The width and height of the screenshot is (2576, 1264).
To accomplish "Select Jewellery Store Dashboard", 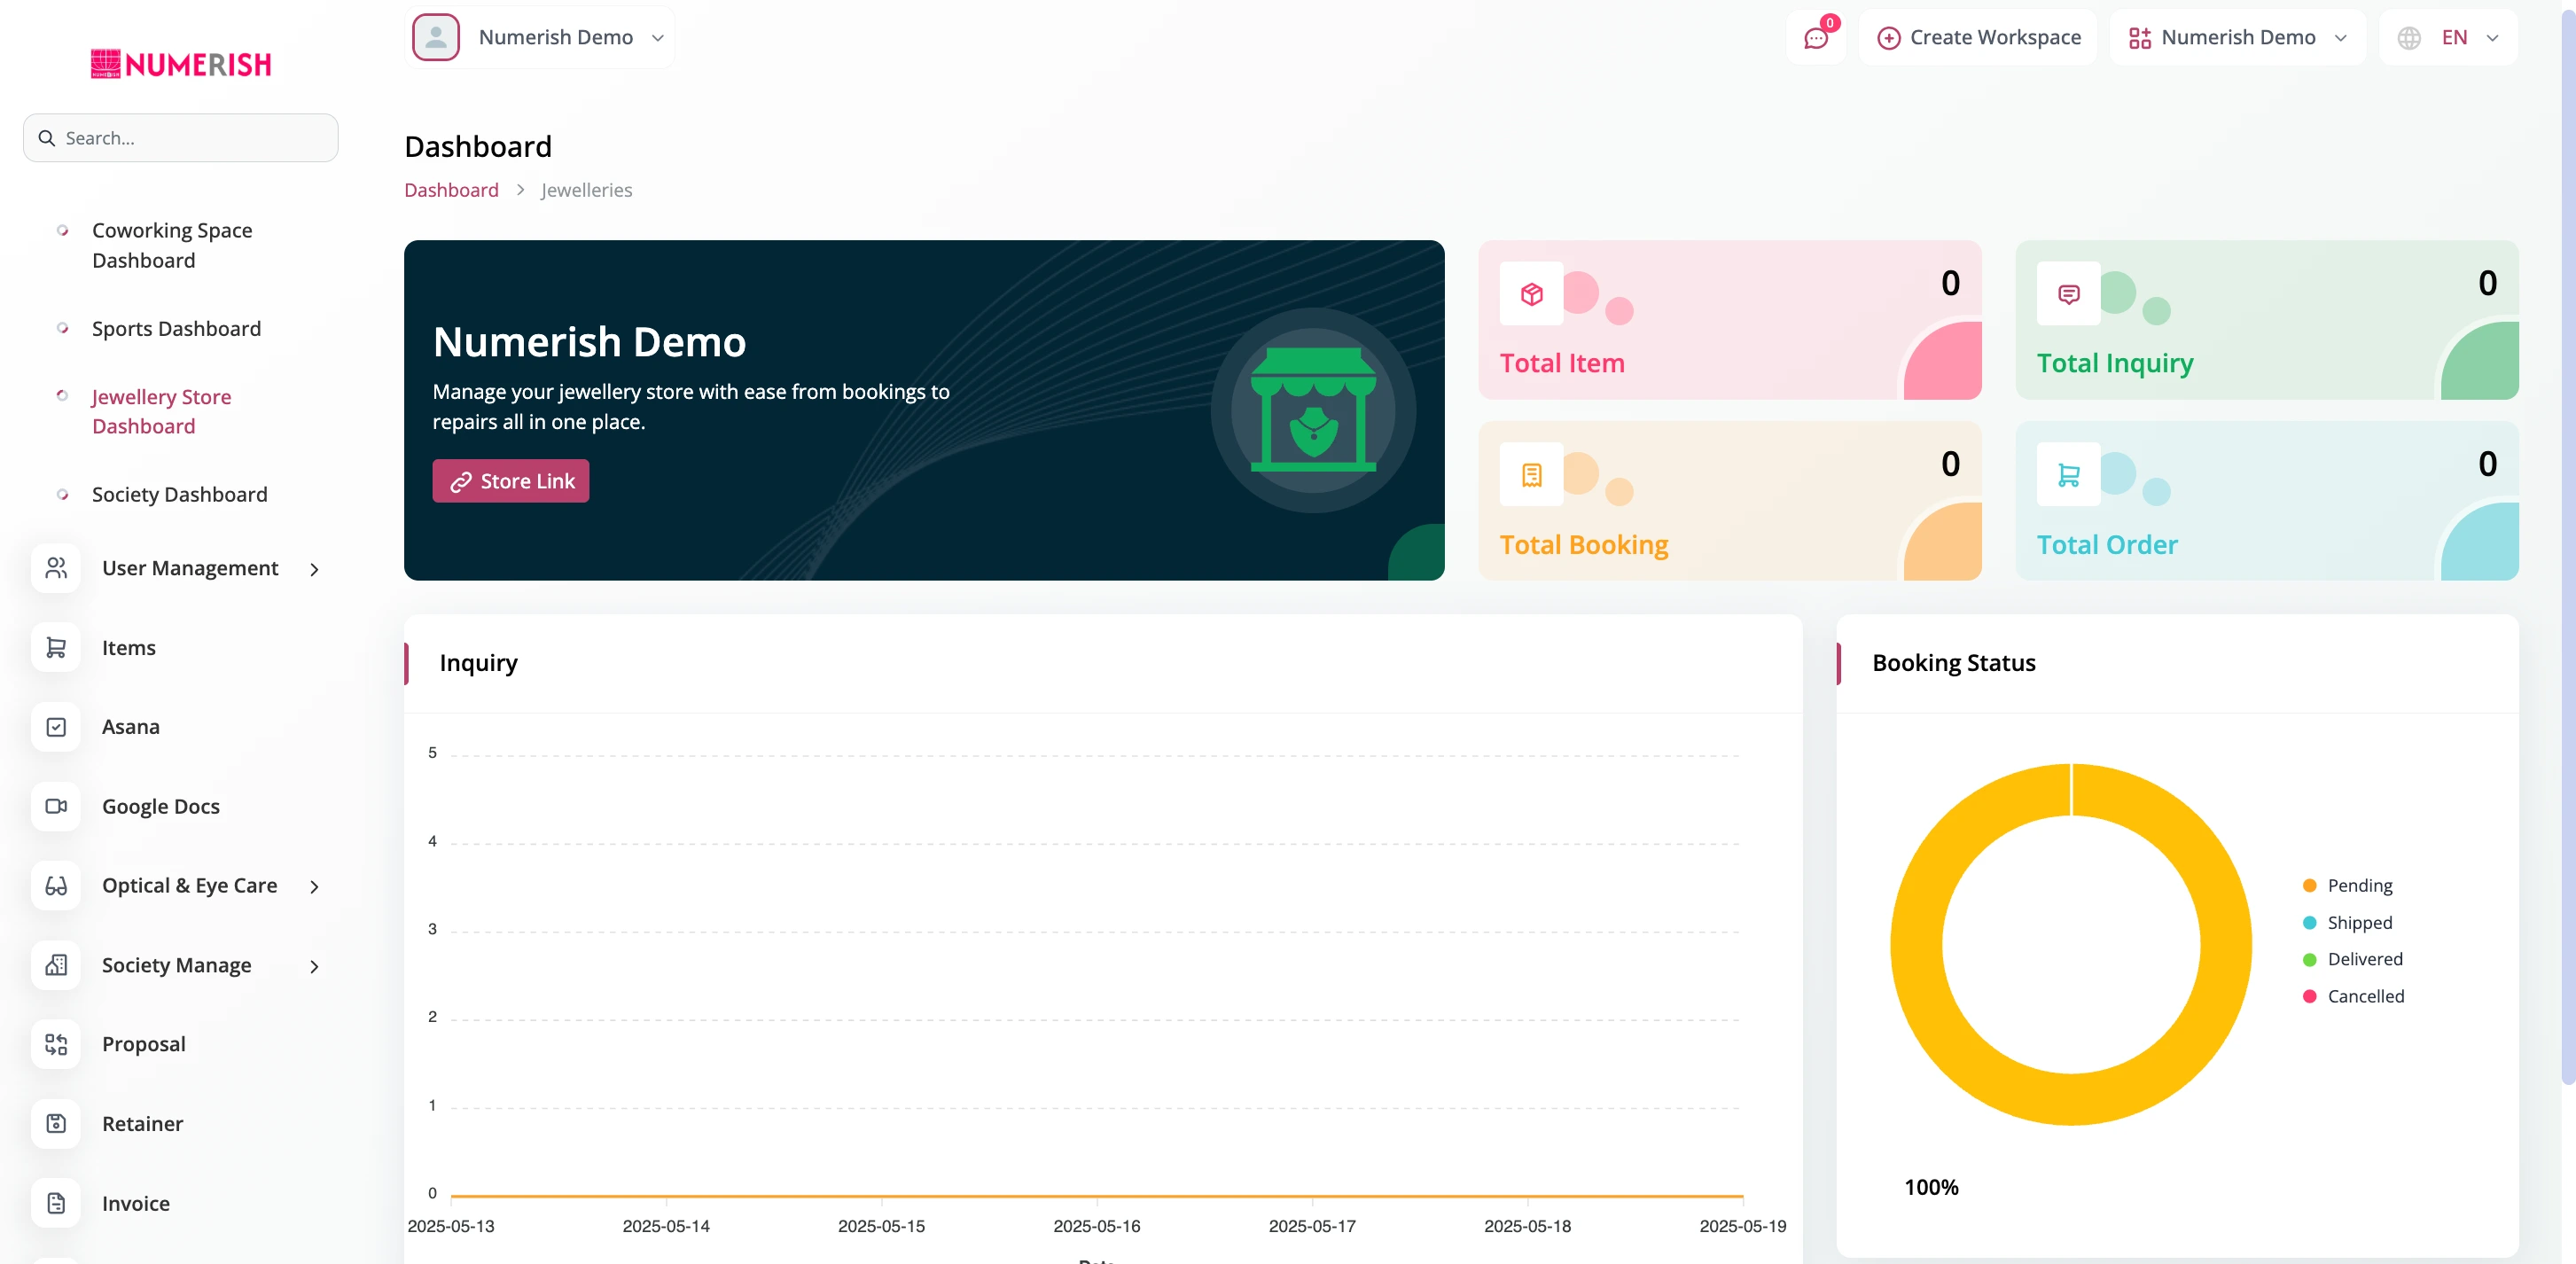I will click(161, 411).
